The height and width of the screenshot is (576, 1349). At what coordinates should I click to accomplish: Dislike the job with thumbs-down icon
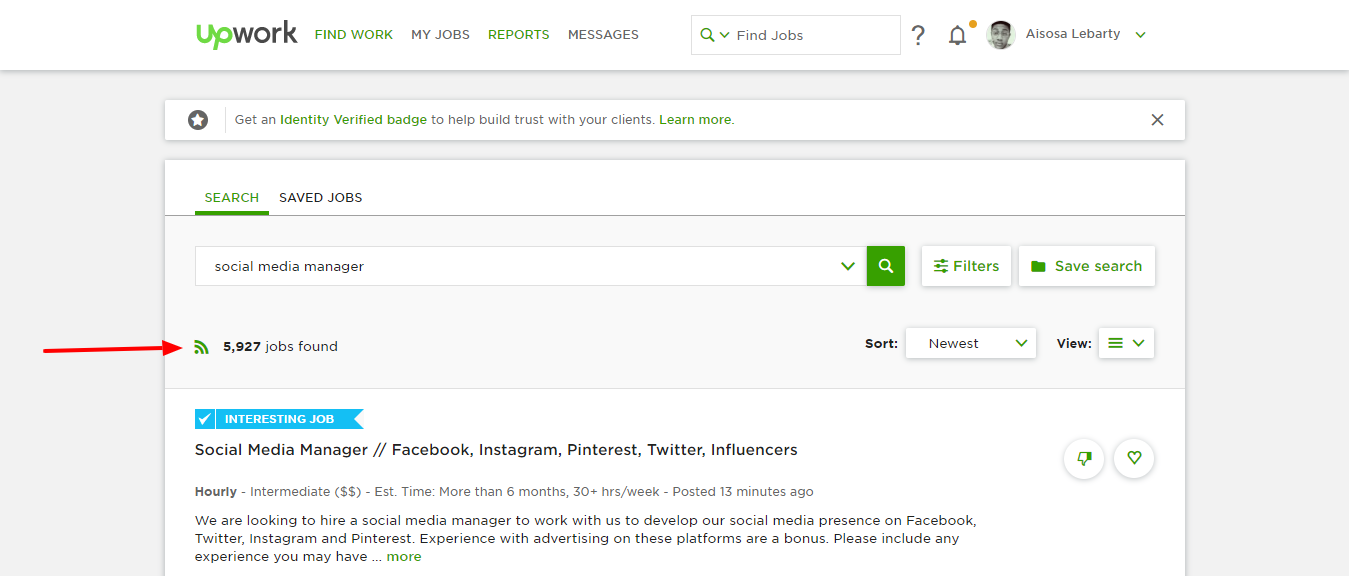click(x=1083, y=458)
